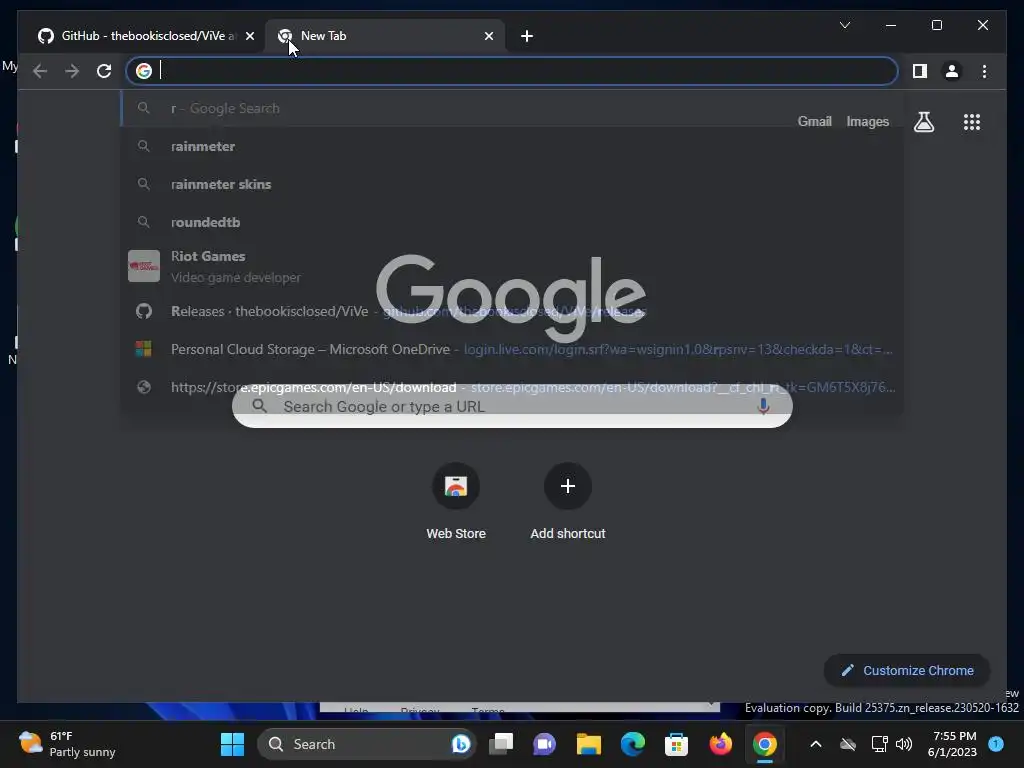The image size is (1024, 768).
Task: Reload the current page
Action: coord(104,71)
